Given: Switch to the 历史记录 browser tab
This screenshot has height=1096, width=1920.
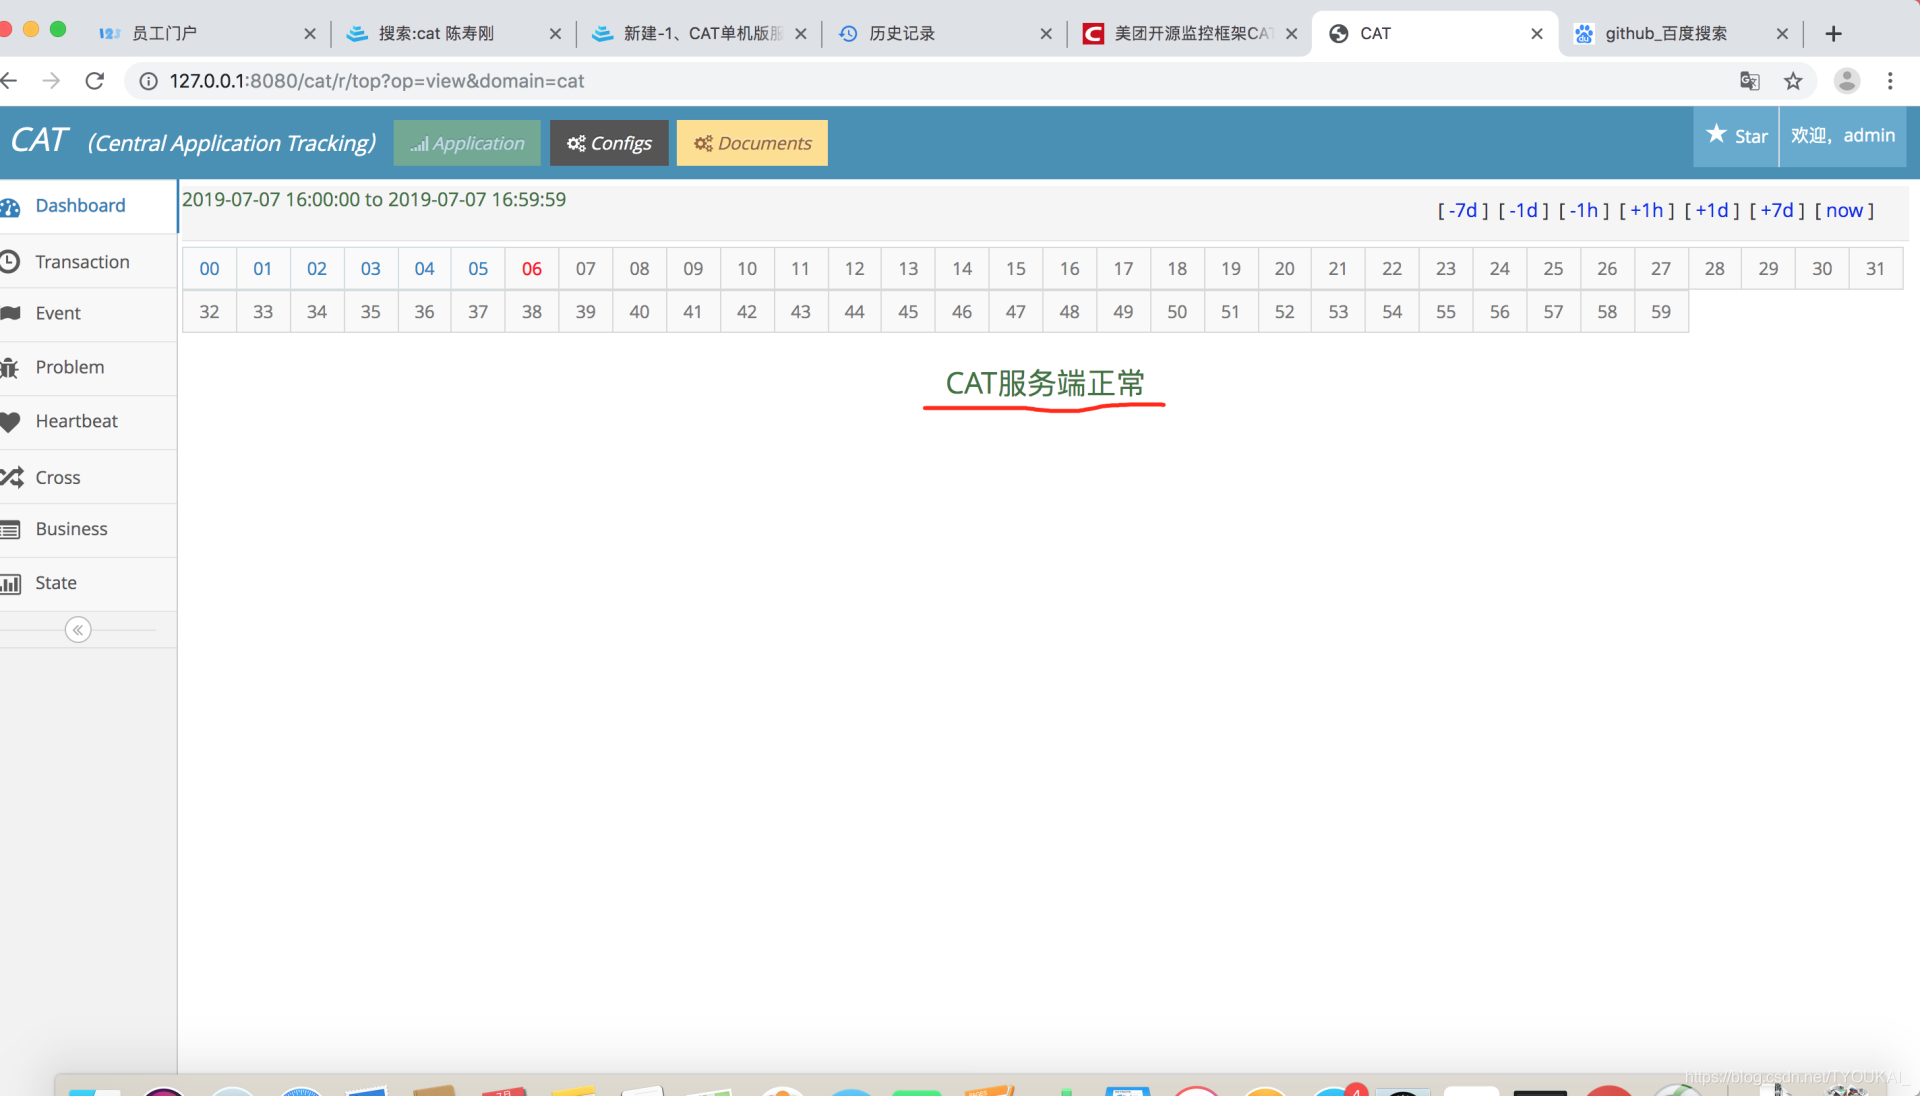Looking at the screenshot, I should [901, 33].
